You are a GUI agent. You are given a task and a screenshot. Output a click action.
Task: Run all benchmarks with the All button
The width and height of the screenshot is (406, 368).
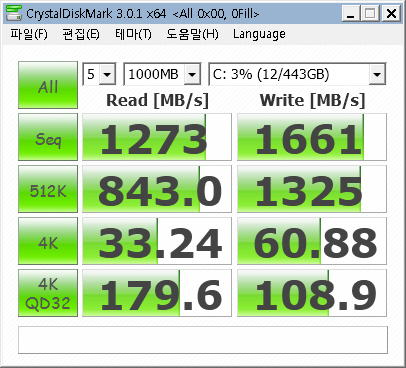coord(48,85)
